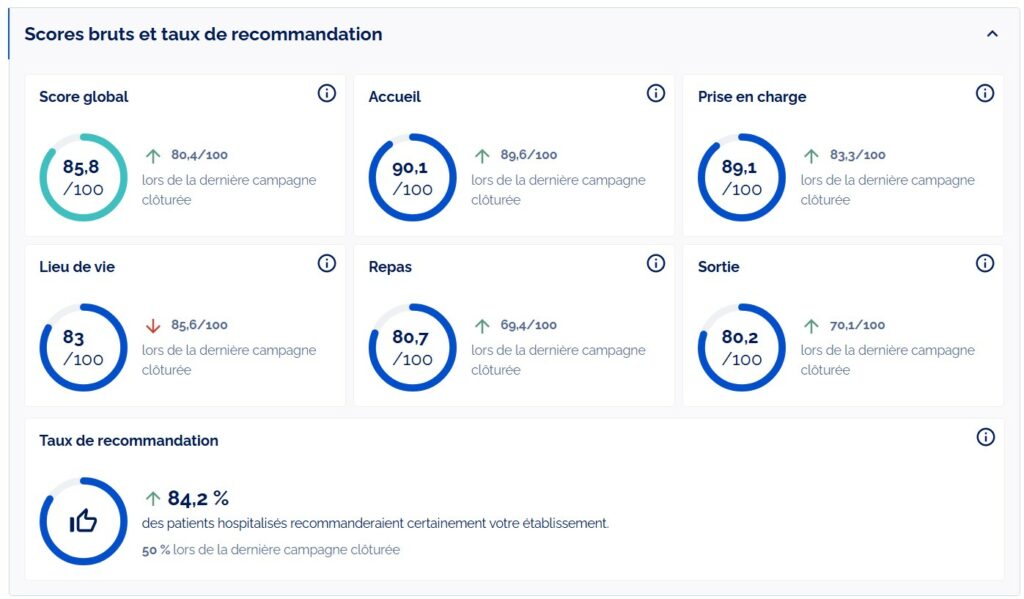Click info icon on Score global card
The width and height of the screenshot is (1024, 599).
pos(326,93)
